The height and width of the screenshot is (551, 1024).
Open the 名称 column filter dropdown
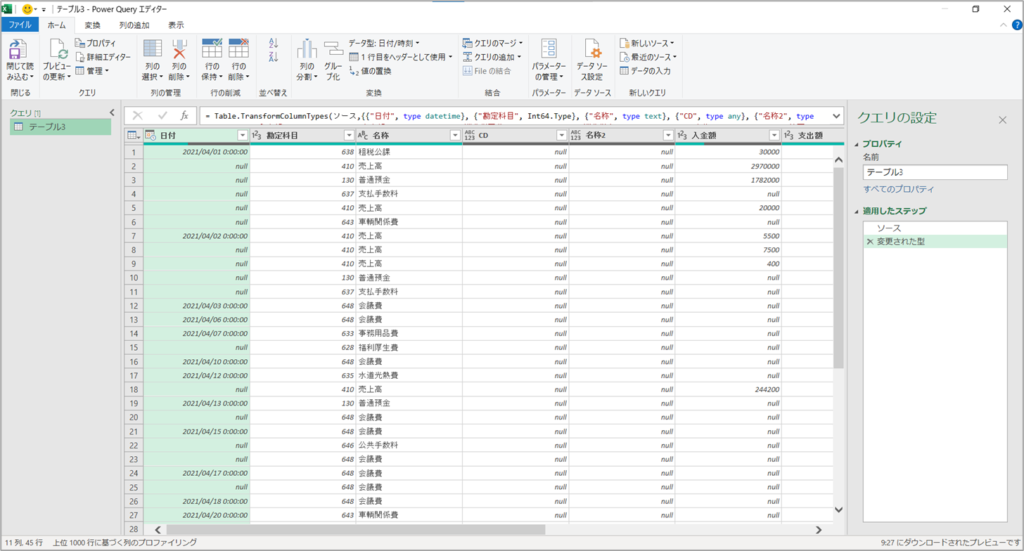(x=455, y=135)
